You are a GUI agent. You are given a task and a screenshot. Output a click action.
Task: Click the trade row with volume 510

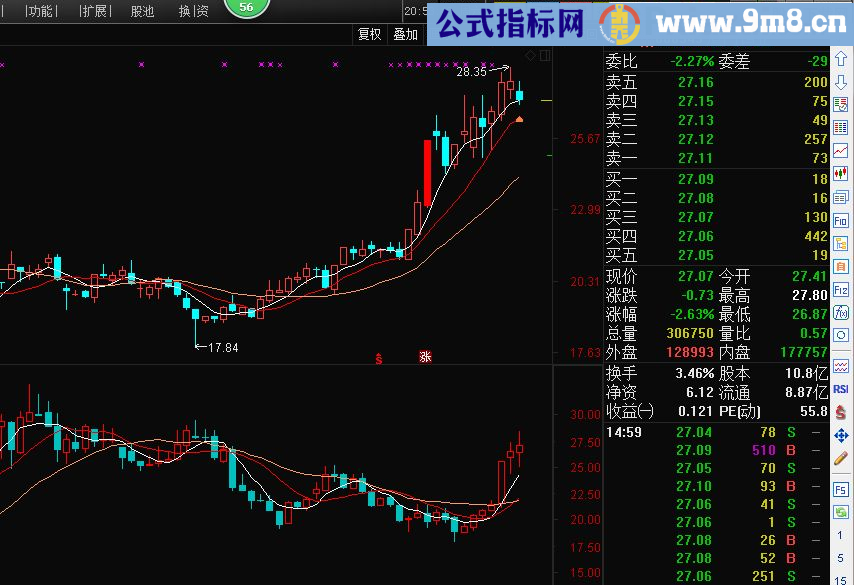pos(716,450)
